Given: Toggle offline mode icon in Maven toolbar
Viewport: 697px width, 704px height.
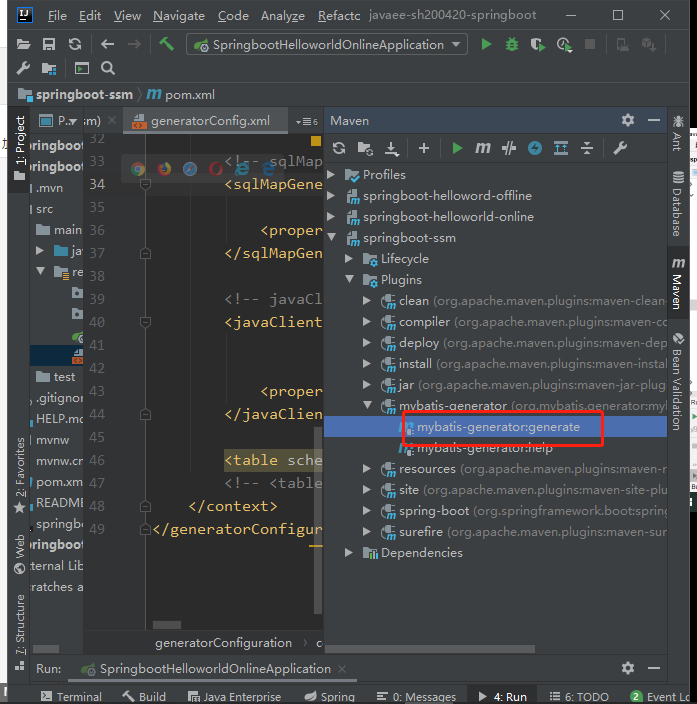Looking at the screenshot, I should [x=509, y=148].
